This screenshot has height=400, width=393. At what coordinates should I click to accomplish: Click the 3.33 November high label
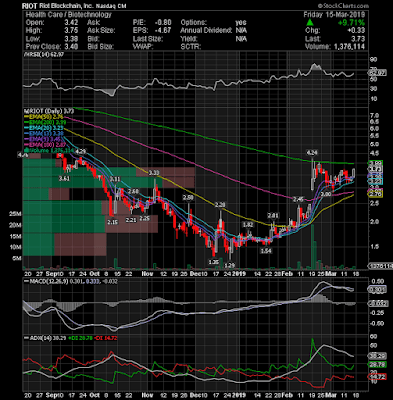click(x=154, y=173)
